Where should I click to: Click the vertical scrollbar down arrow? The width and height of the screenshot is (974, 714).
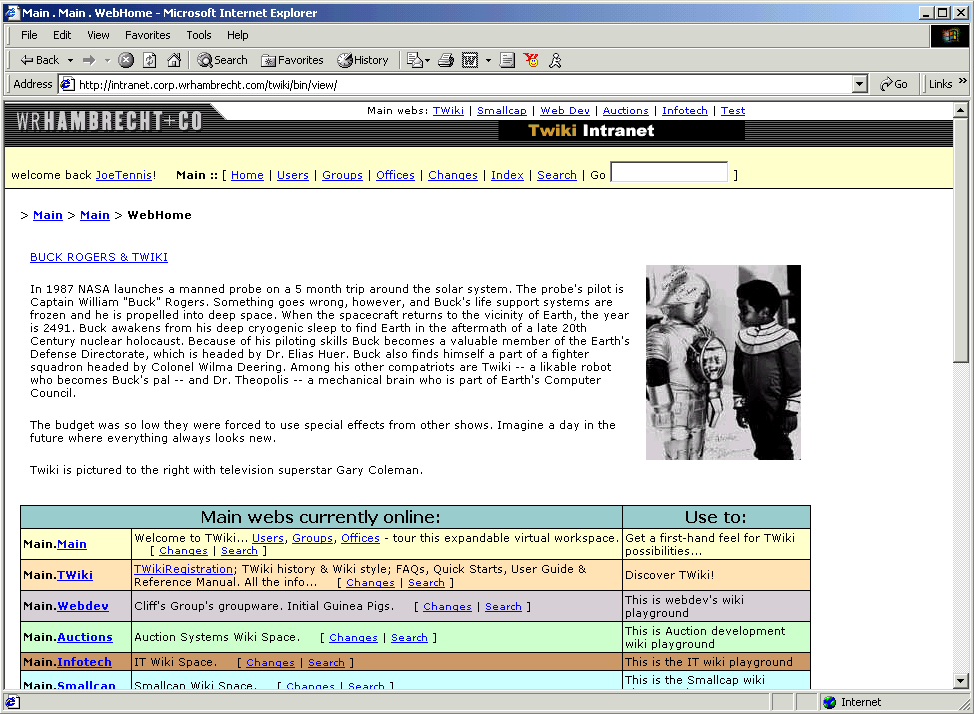pyautogui.click(x=961, y=681)
